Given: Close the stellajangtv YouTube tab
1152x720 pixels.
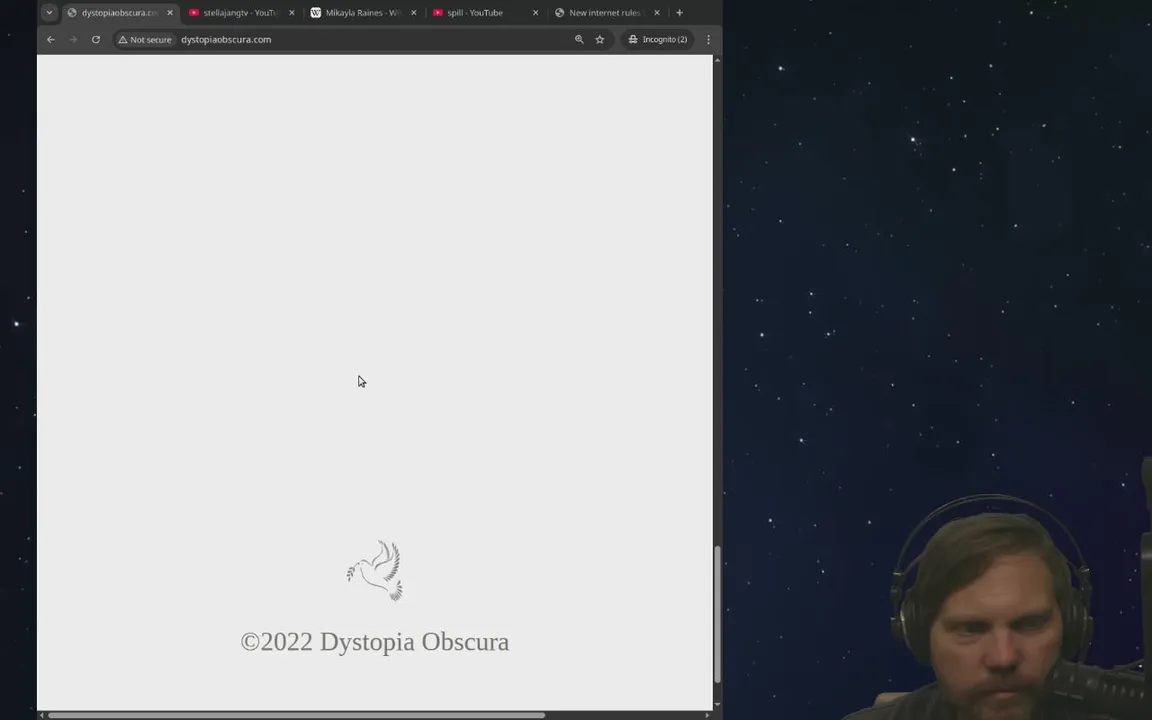Looking at the screenshot, I should tap(292, 12).
